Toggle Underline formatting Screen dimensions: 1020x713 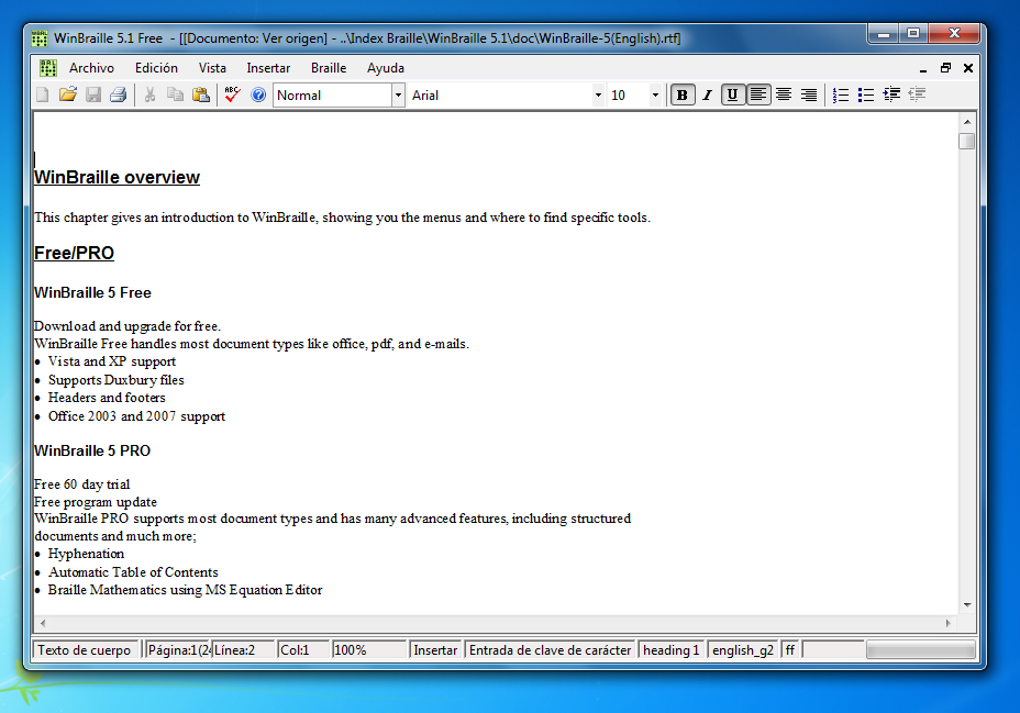732,95
